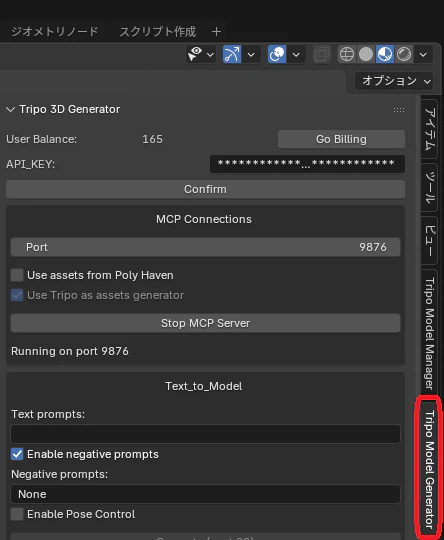Open the ジオメトリノード workspace tab
The height and width of the screenshot is (540, 444).
54,32
